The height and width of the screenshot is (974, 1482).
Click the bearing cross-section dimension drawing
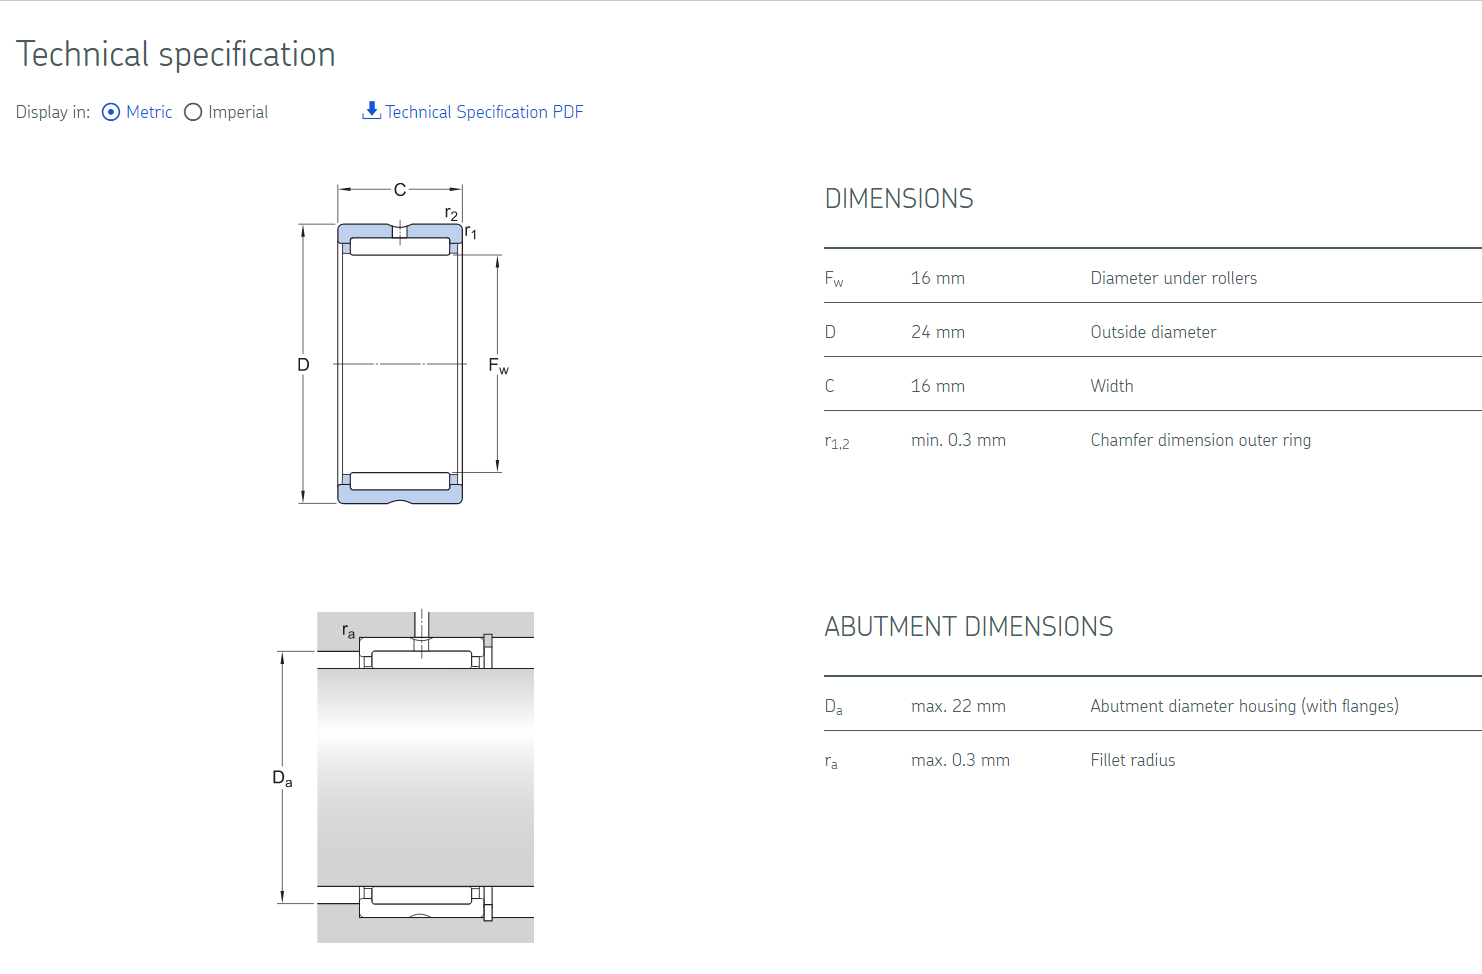point(403,345)
